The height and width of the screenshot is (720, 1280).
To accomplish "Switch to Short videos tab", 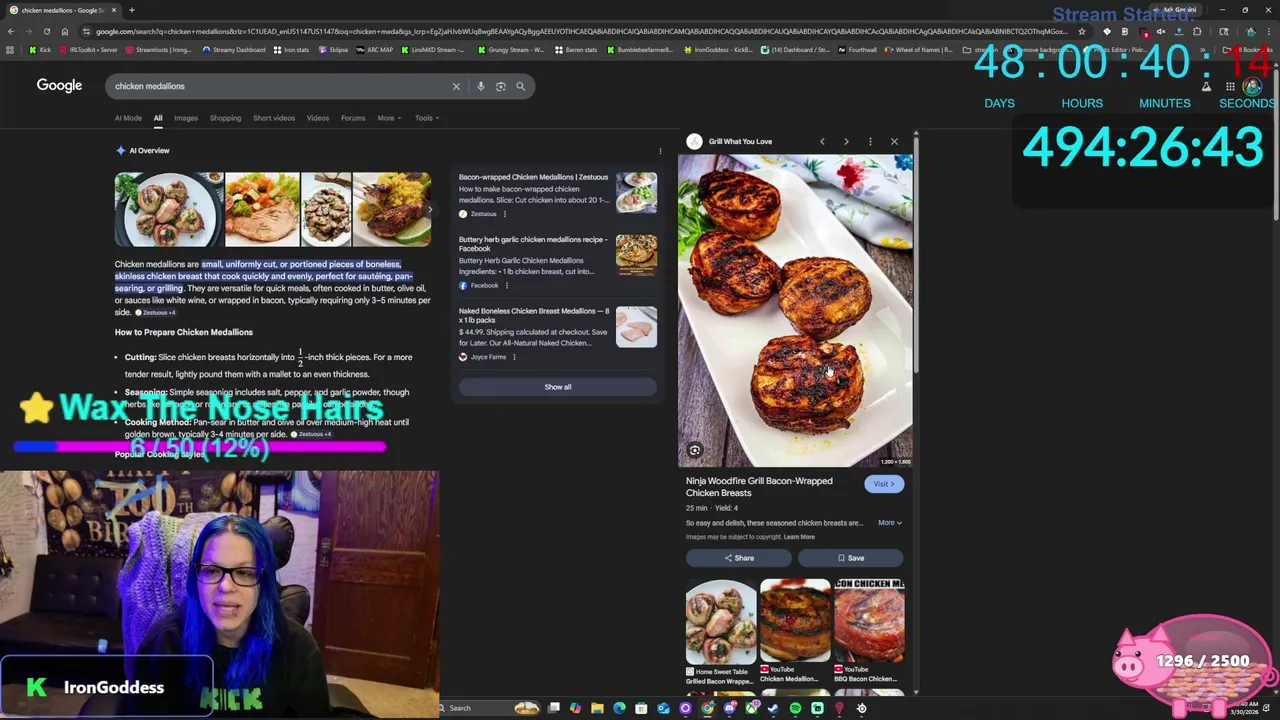I will (x=274, y=118).
